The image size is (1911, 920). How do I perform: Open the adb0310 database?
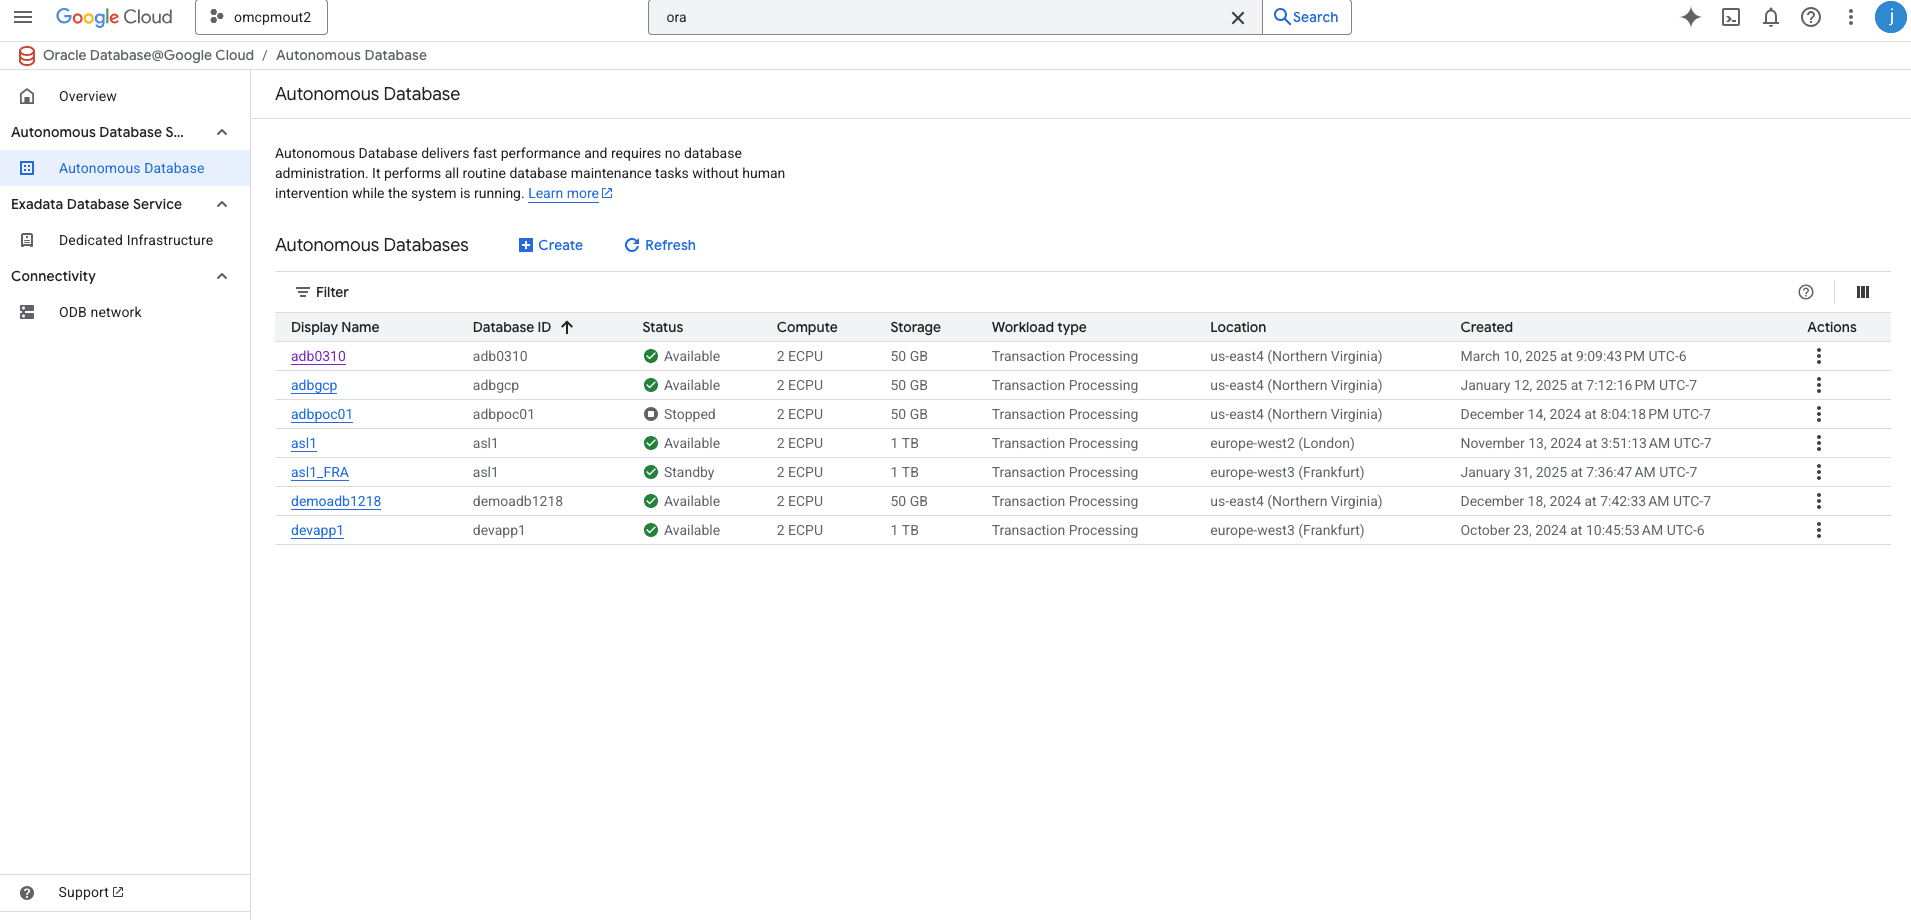318,356
